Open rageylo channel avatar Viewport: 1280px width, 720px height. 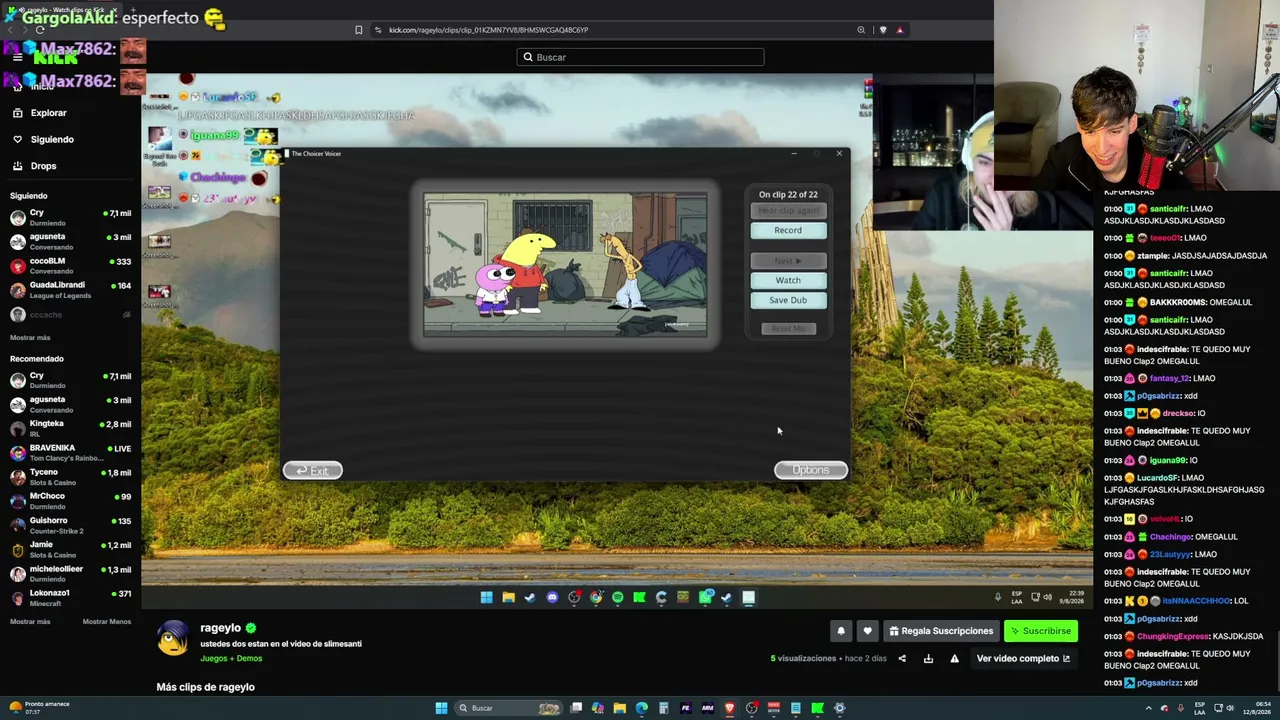173,637
